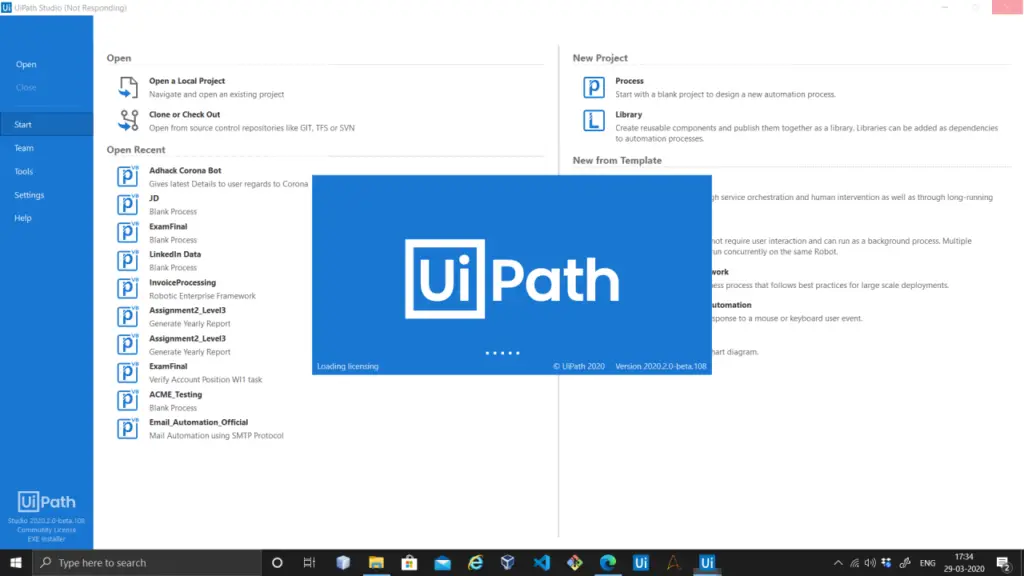Open File Explorer from the taskbar
Viewport: 1024px width, 576px height.
(x=376, y=562)
